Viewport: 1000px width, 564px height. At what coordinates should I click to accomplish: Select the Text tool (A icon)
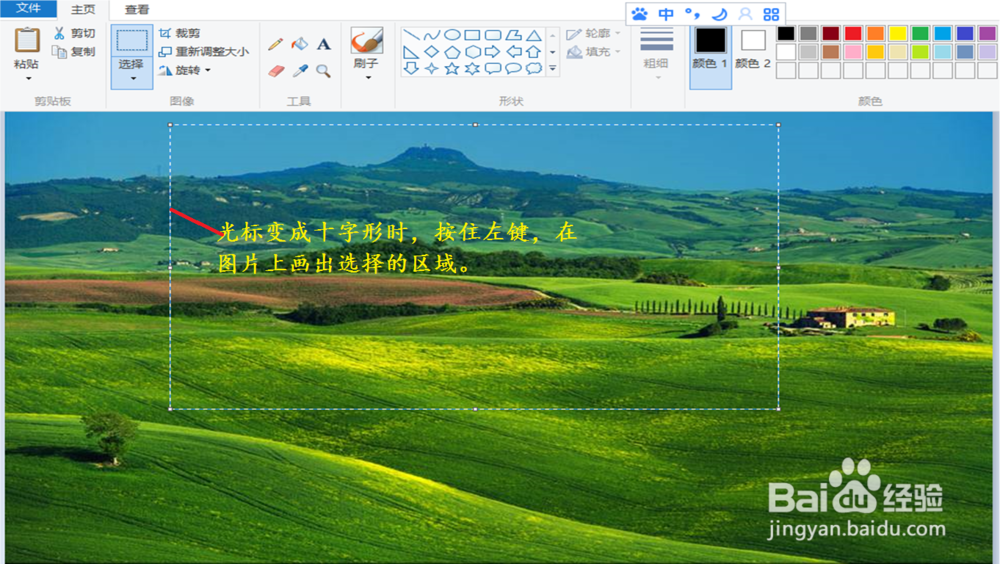(323, 44)
